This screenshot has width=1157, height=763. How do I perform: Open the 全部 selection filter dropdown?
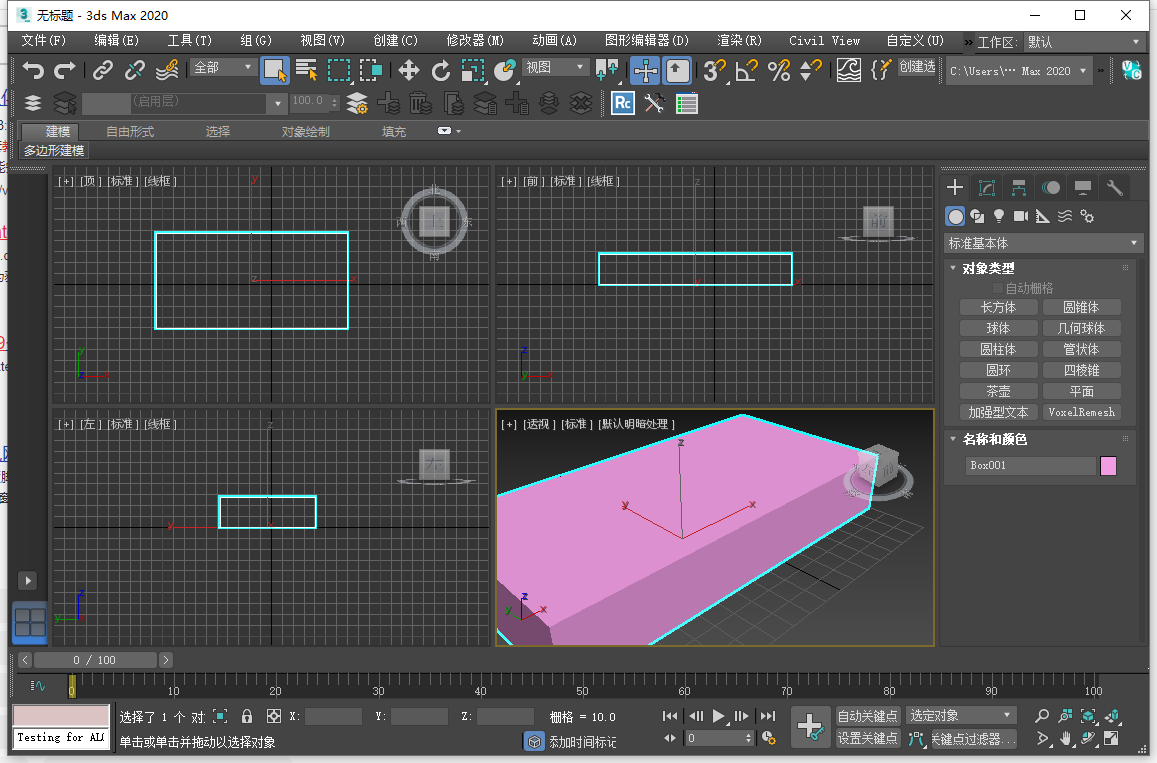(223, 68)
